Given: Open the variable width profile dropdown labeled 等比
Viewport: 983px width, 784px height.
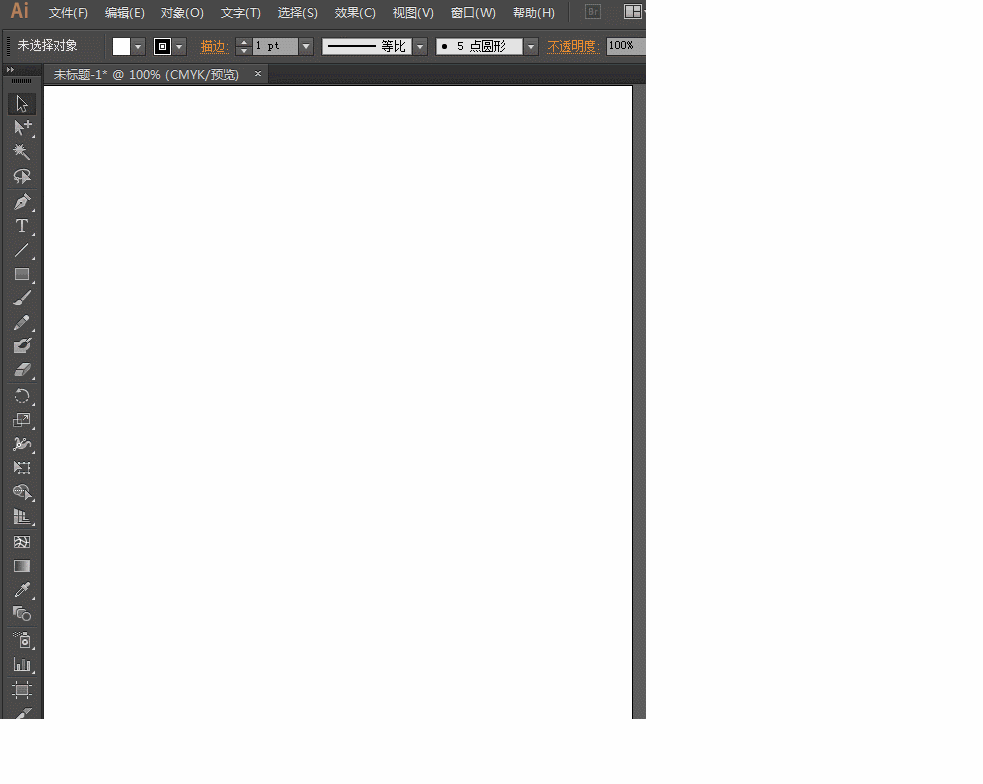Looking at the screenshot, I should pos(419,46).
